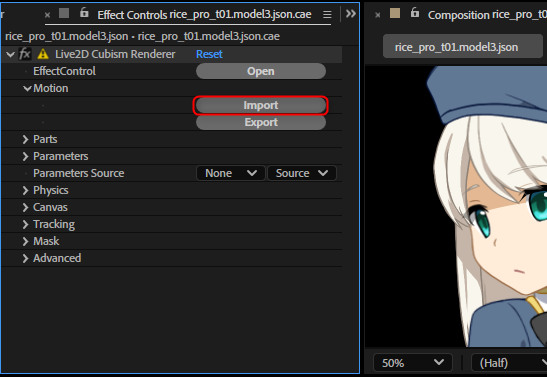The height and width of the screenshot is (377, 547).
Task: Open the Source dropdown menu
Action: 301,173
